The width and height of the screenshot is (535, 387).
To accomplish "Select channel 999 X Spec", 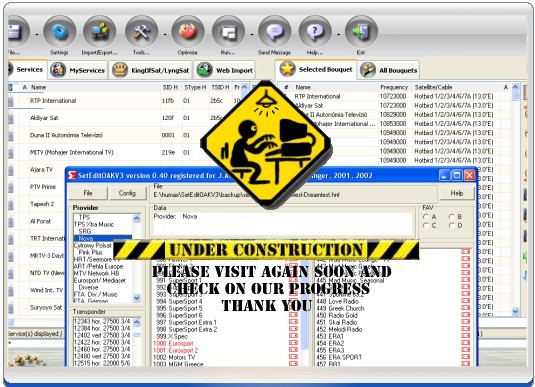I will [x=172, y=336].
